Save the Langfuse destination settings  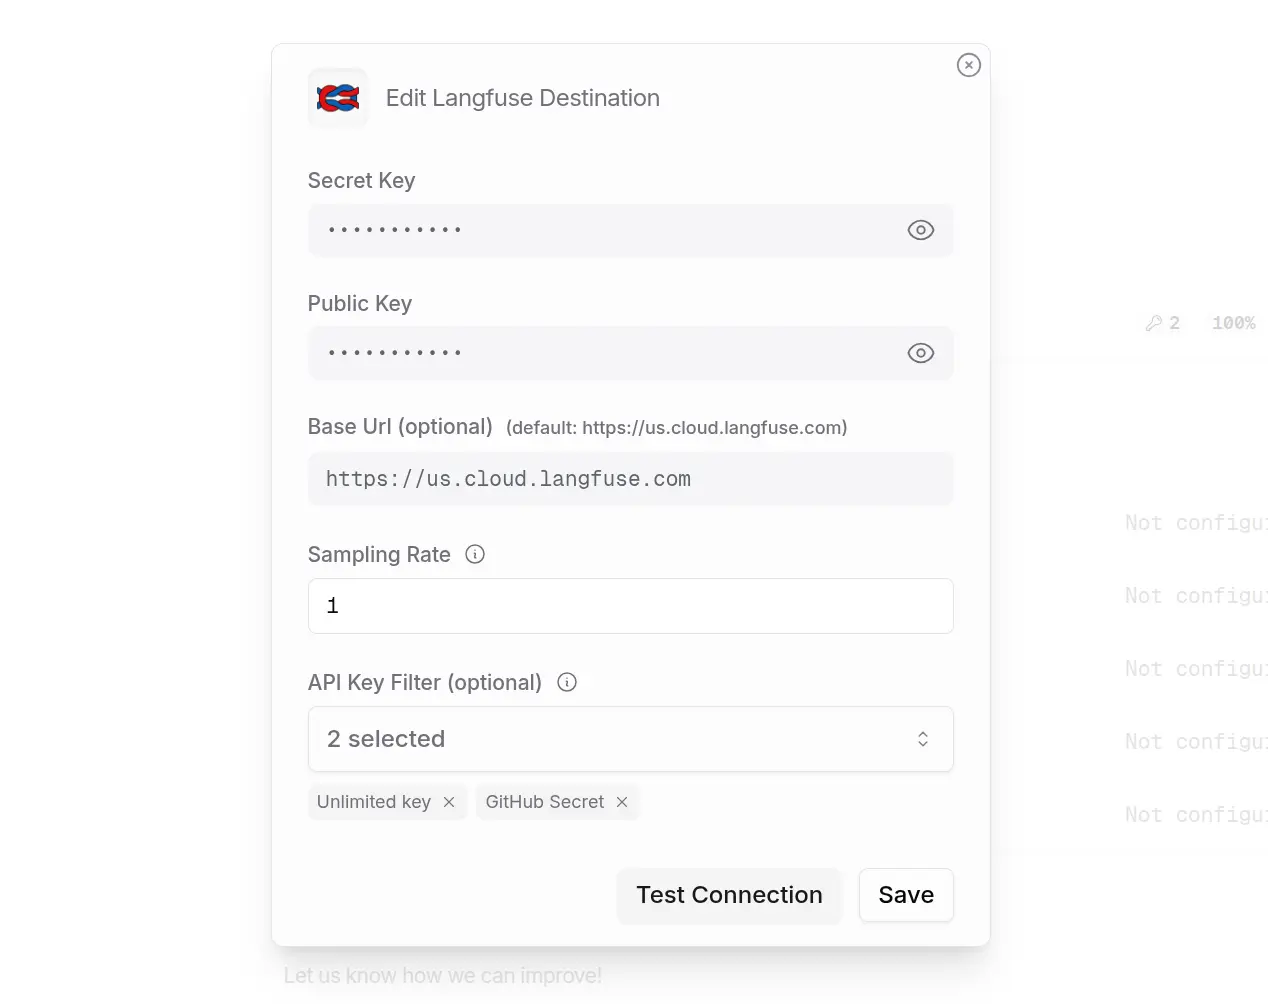905,894
